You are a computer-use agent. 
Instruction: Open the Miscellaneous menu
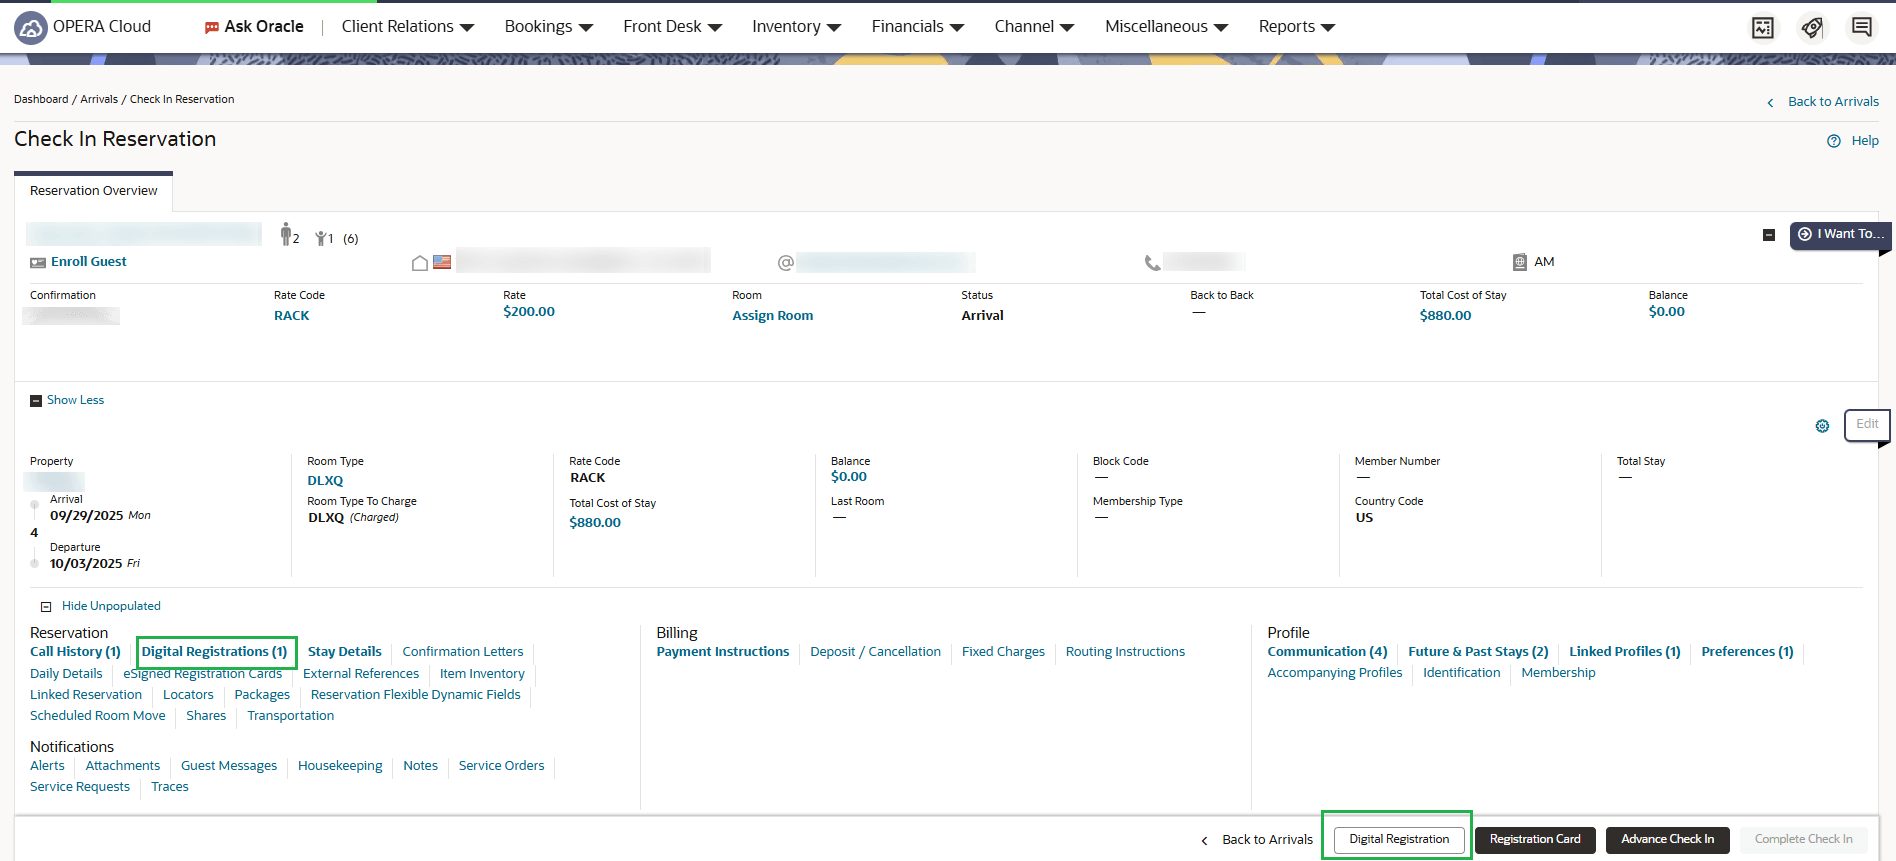point(1167,27)
